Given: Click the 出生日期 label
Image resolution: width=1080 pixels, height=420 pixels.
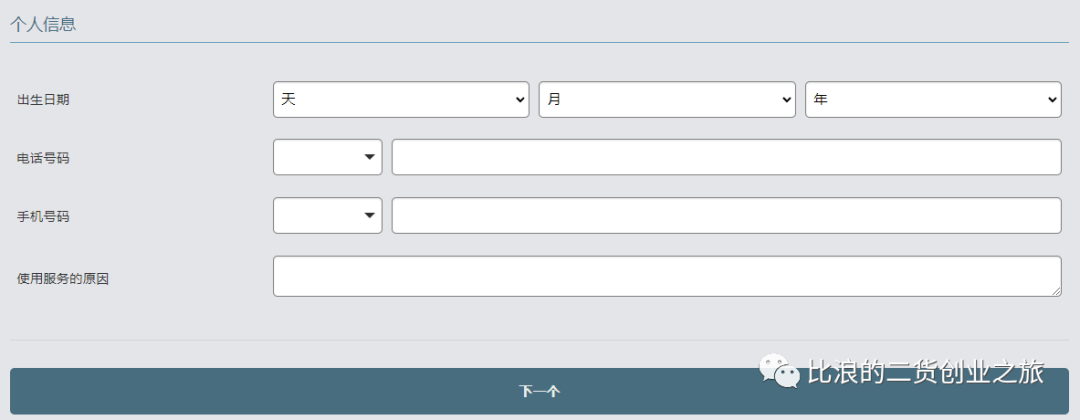Looking at the screenshot, I should [x=43, y=100].
